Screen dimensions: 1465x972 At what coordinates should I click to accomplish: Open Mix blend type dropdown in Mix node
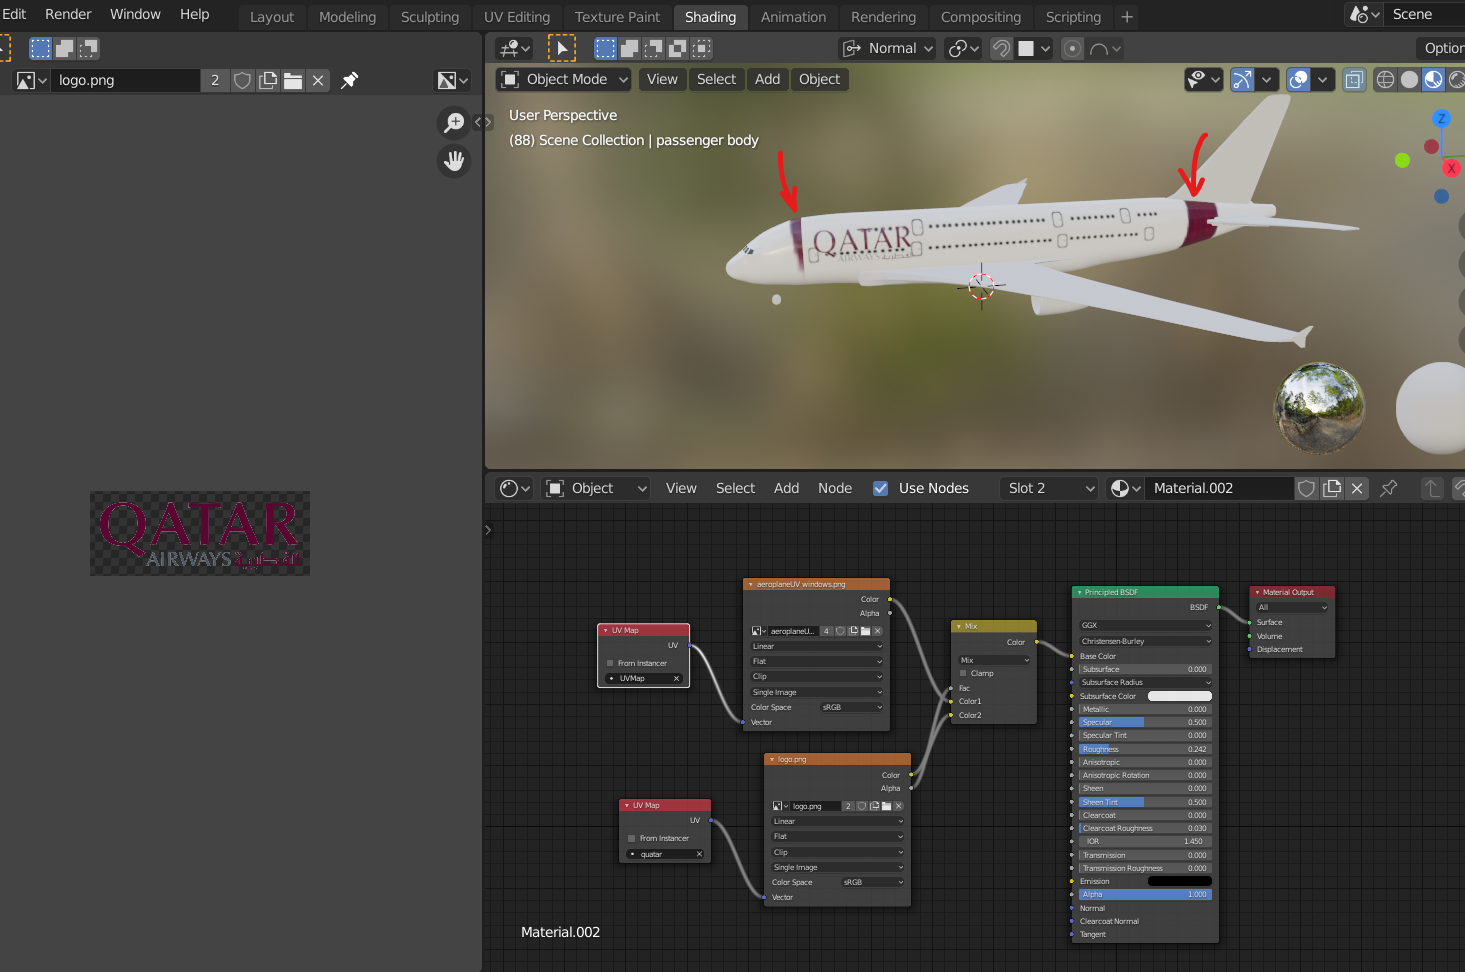pos(994,660)
